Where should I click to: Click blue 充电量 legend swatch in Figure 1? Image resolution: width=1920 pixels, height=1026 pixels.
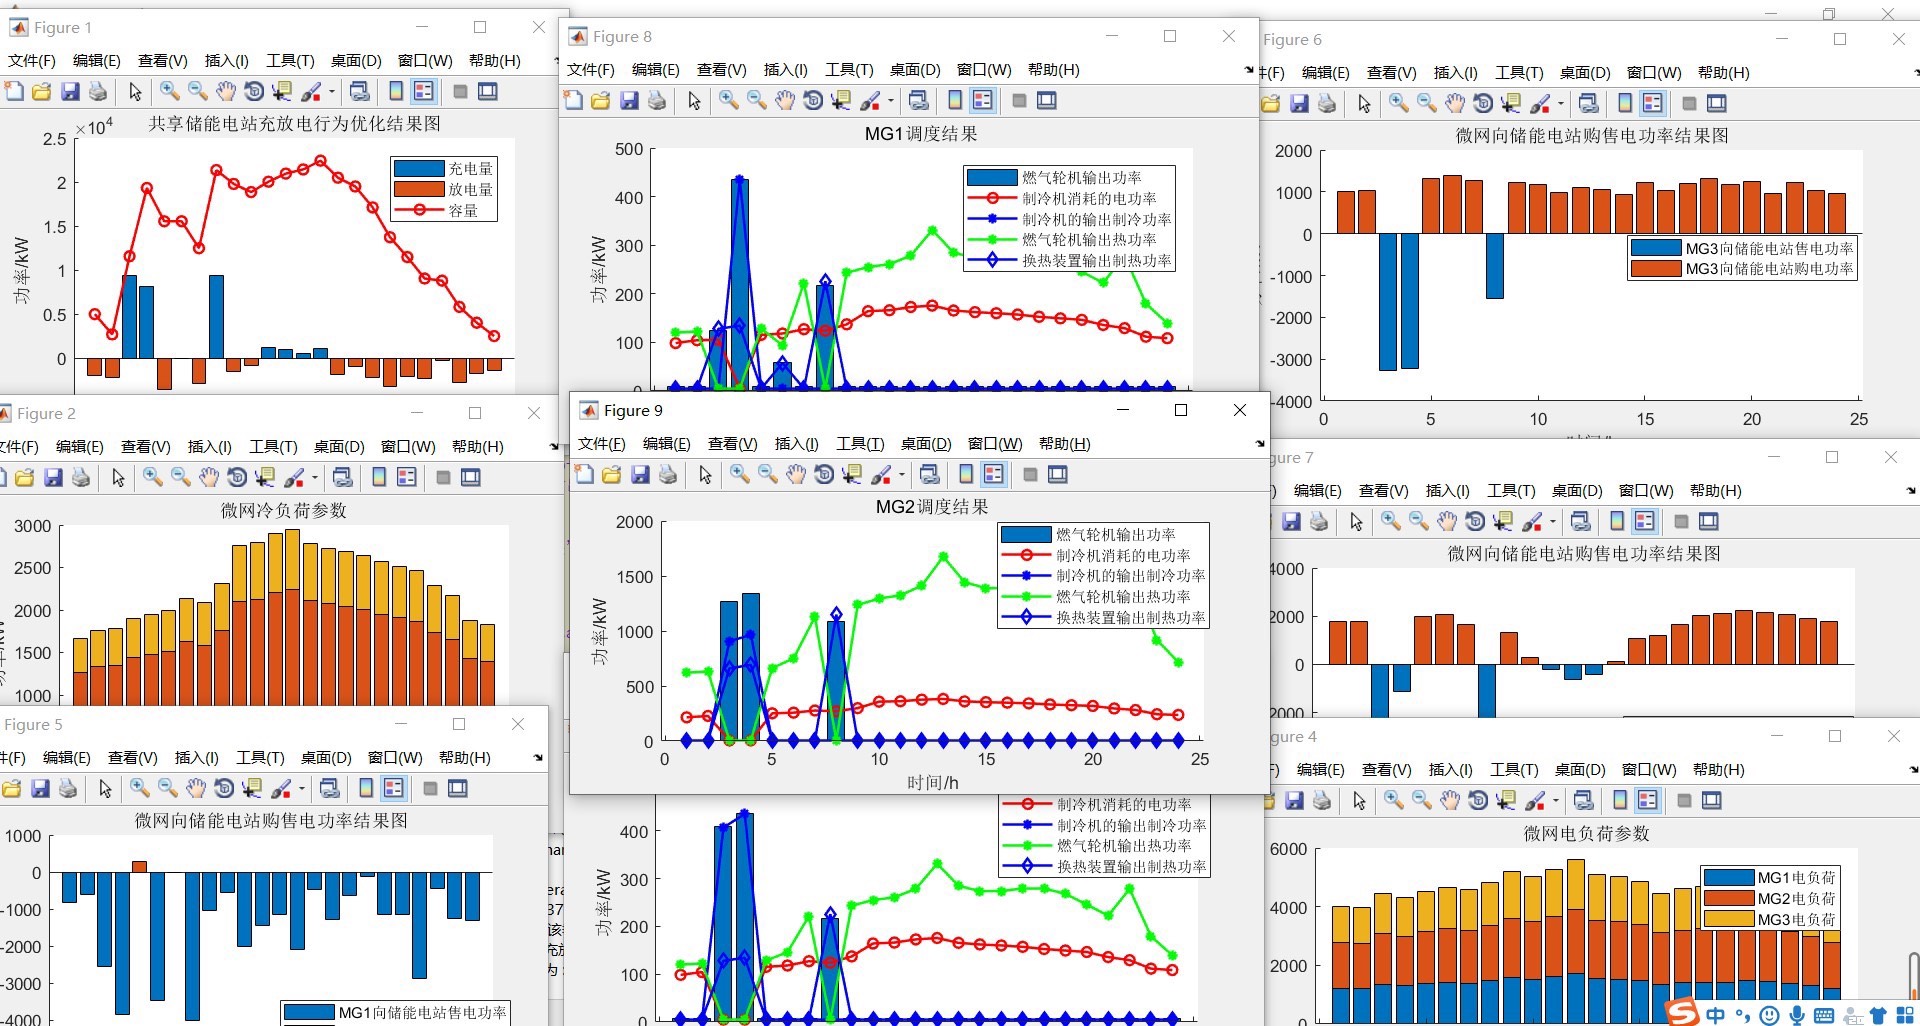(x=418, y=168)
